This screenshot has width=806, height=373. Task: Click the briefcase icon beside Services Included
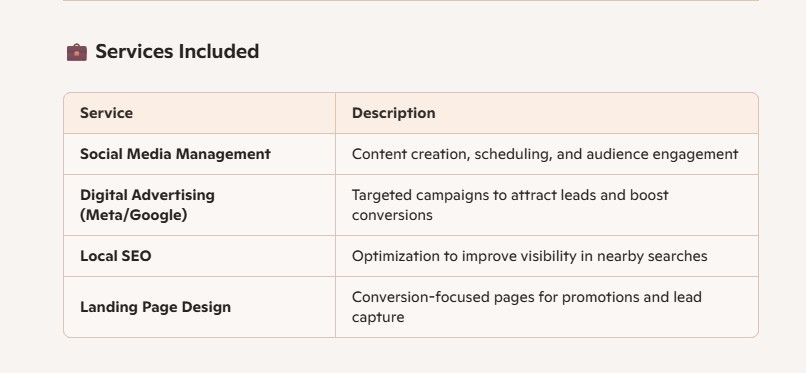77,52
